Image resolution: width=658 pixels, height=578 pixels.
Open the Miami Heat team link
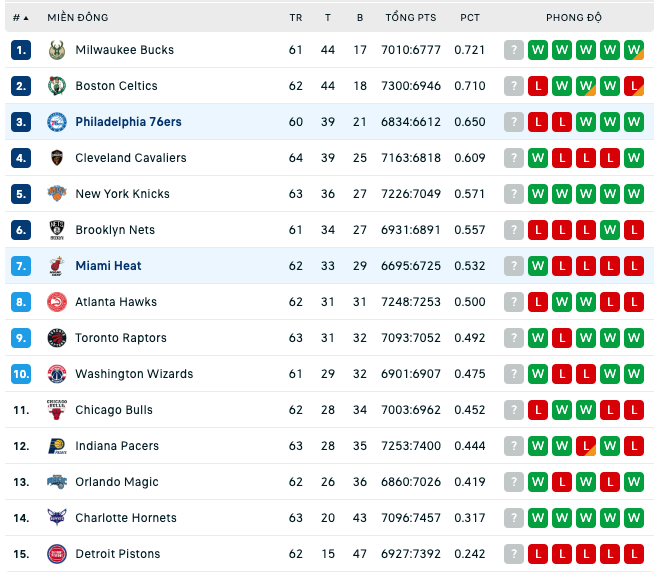[108, 266]
